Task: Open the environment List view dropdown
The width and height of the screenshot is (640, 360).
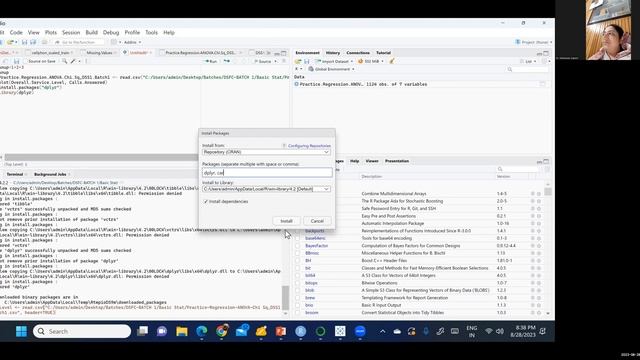Action: coord(529,61)
